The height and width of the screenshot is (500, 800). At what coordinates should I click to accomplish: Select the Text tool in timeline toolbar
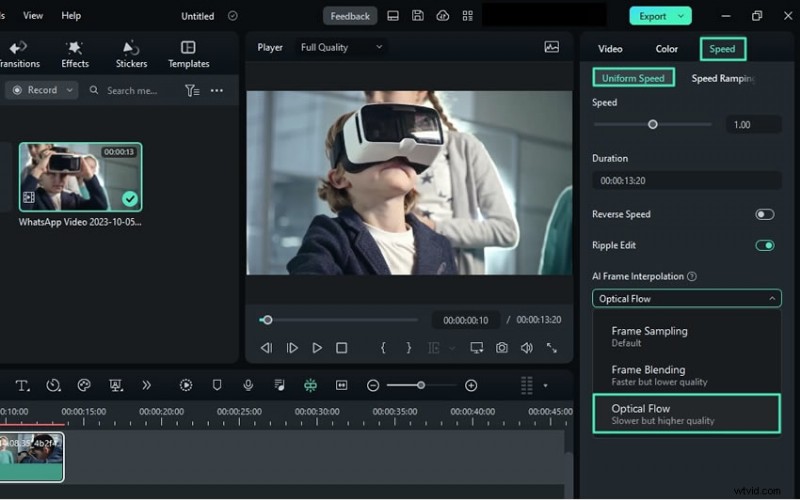click(x=22, y=385)
